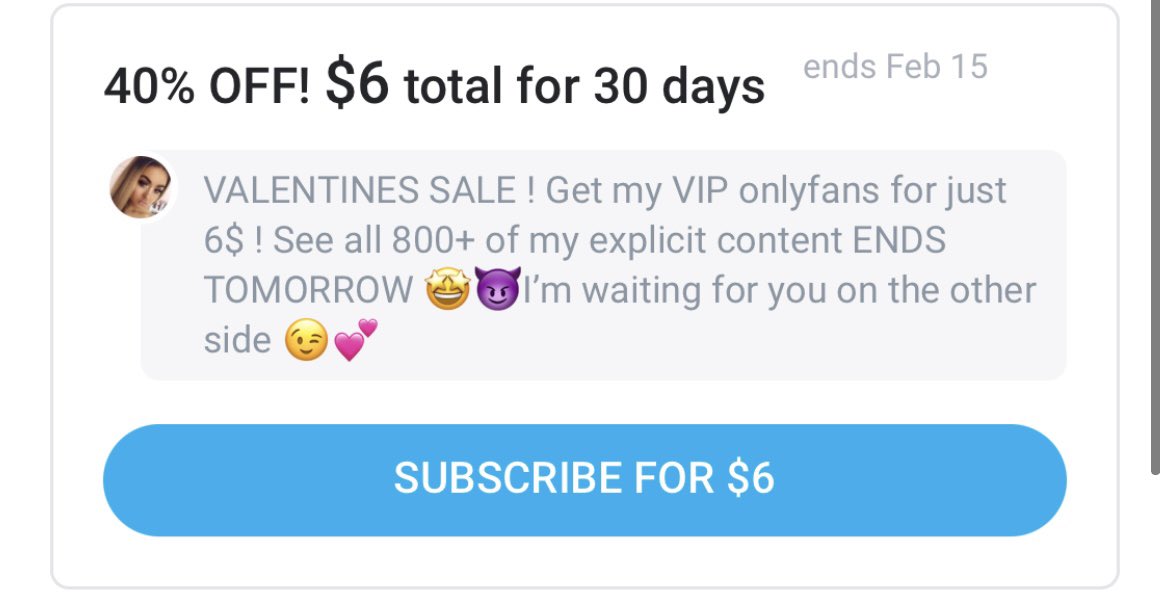The height and width of the screenshot is (593, 1170).
Task: Click the word 'TOMORROW' in the promo message
Action: 308,290
